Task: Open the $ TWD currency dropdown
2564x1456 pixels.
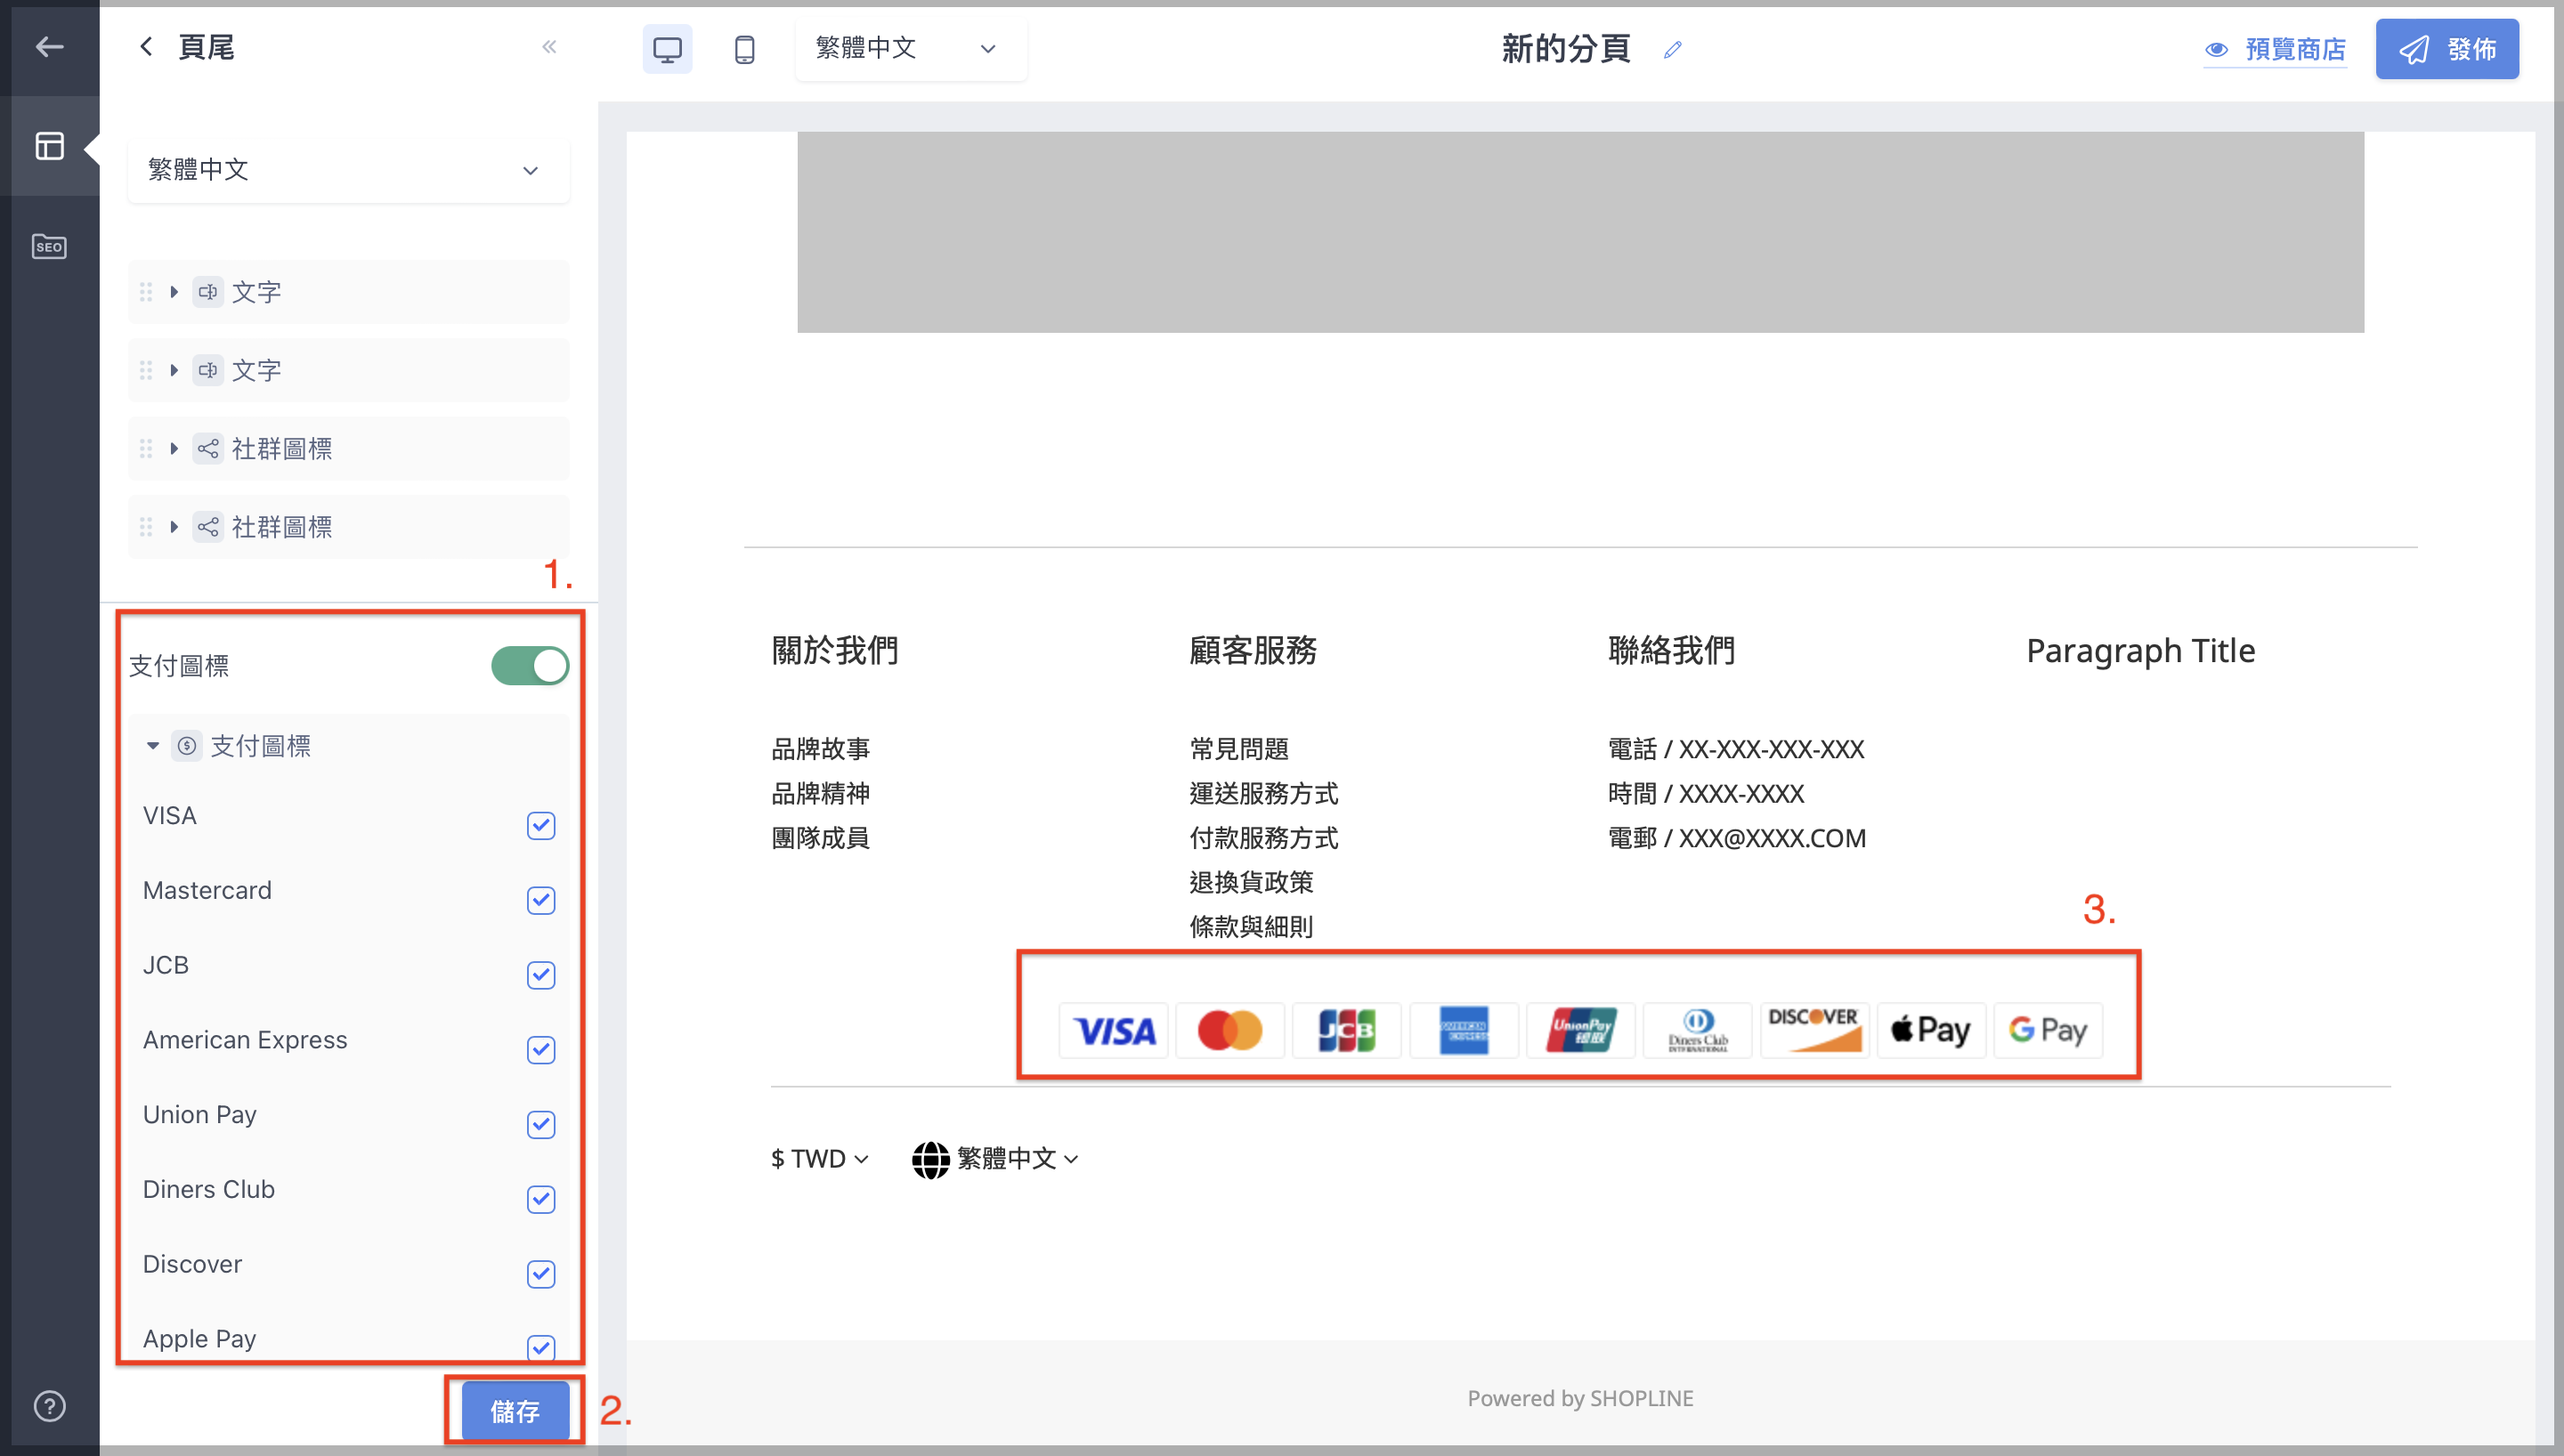Action: click(x=820, y=1159)
